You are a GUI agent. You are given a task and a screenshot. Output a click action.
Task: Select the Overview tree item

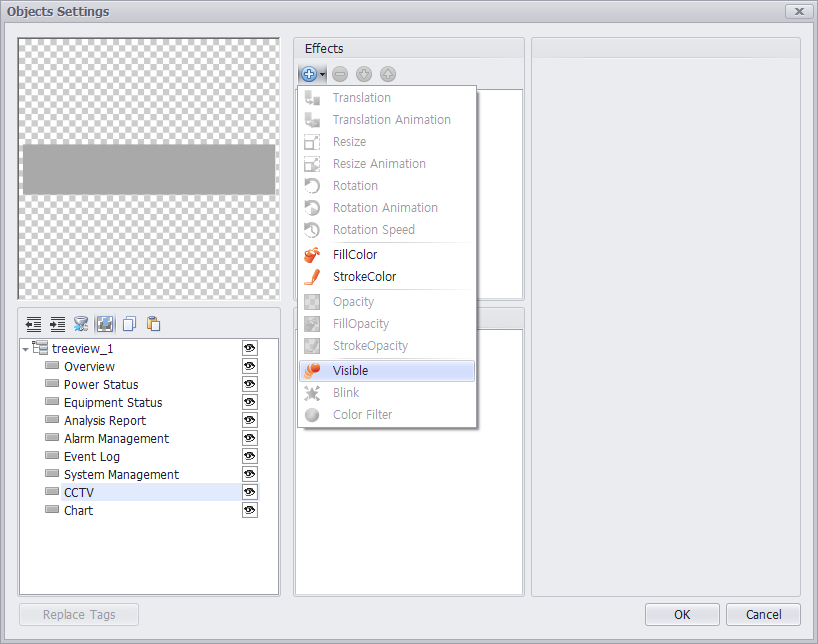[x=89, y=366]
